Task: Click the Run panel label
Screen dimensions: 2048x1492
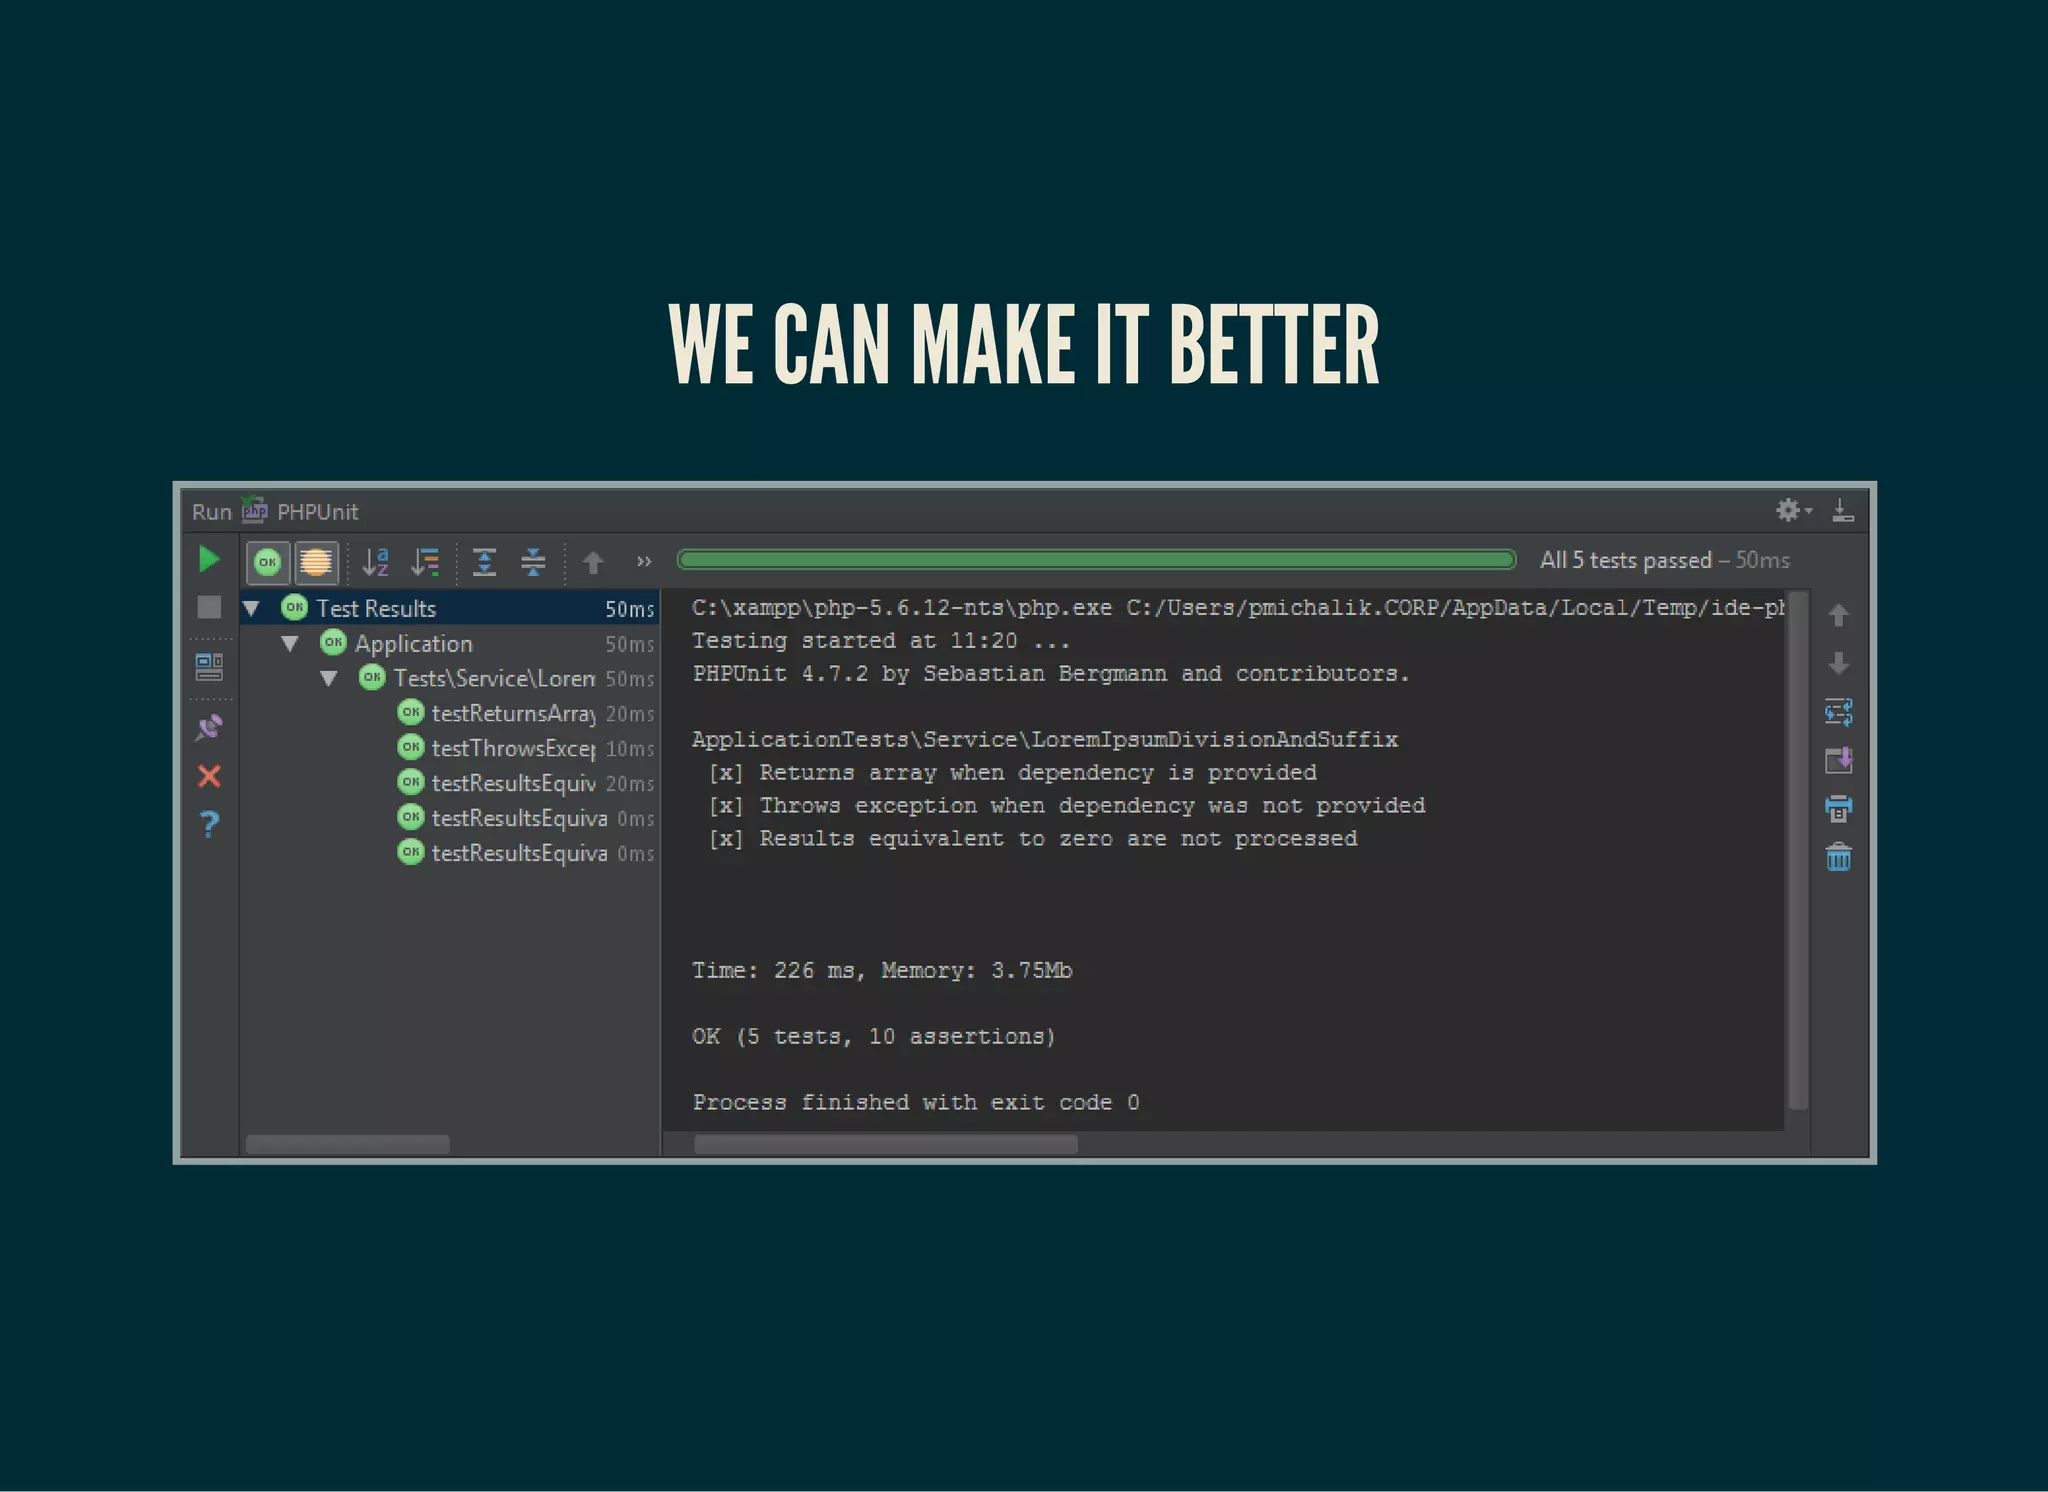Action: [x=211, y=512]
